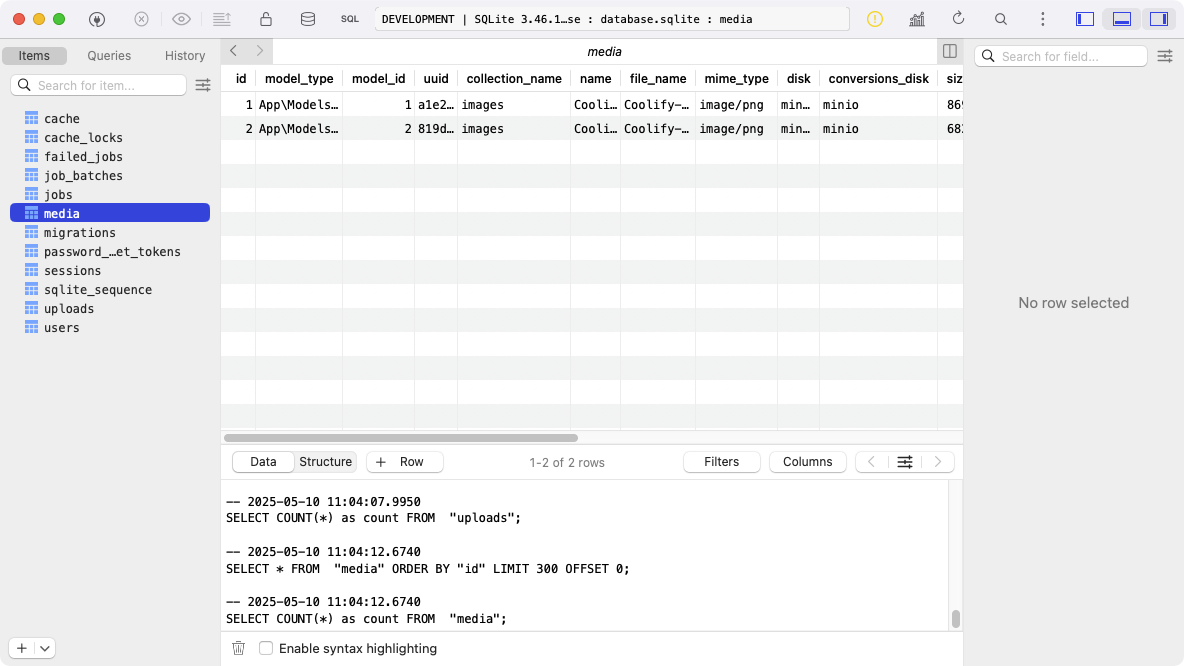The image size is (1184, 666).
Task: Enable syntax highlighting checkbox
Action: pyautogui.click(x=266, y=648)
